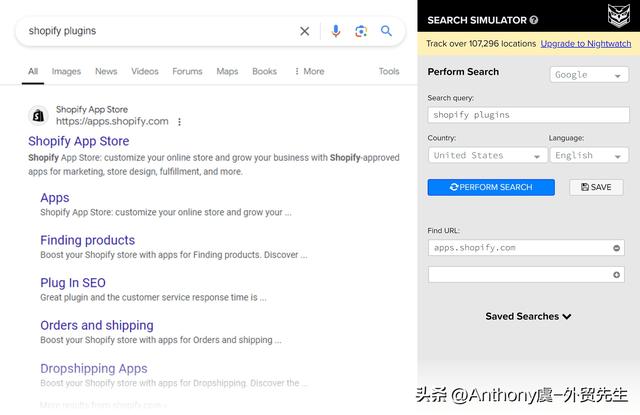The image size is (640, 415).
Task: Open the Country dropdown set to United States
Action: (487, 155)
